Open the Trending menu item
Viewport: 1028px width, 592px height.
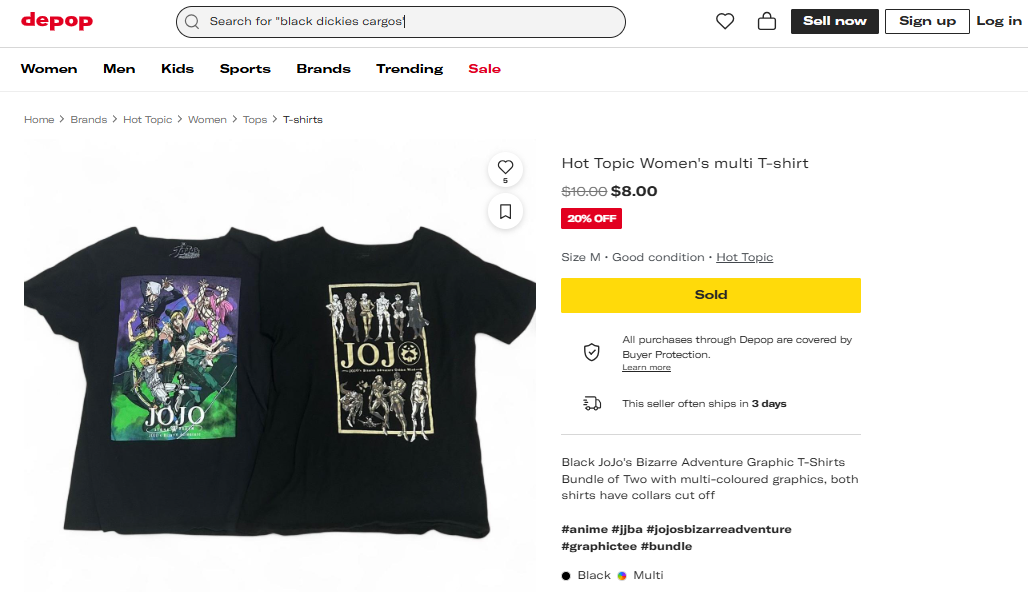(409, 69)
